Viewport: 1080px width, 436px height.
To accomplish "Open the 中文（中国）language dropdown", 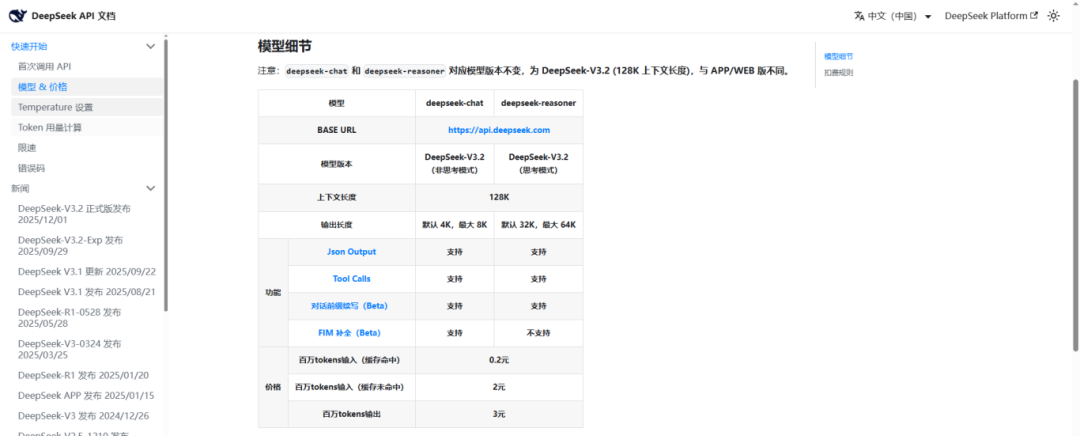I will tap(893, 16).
